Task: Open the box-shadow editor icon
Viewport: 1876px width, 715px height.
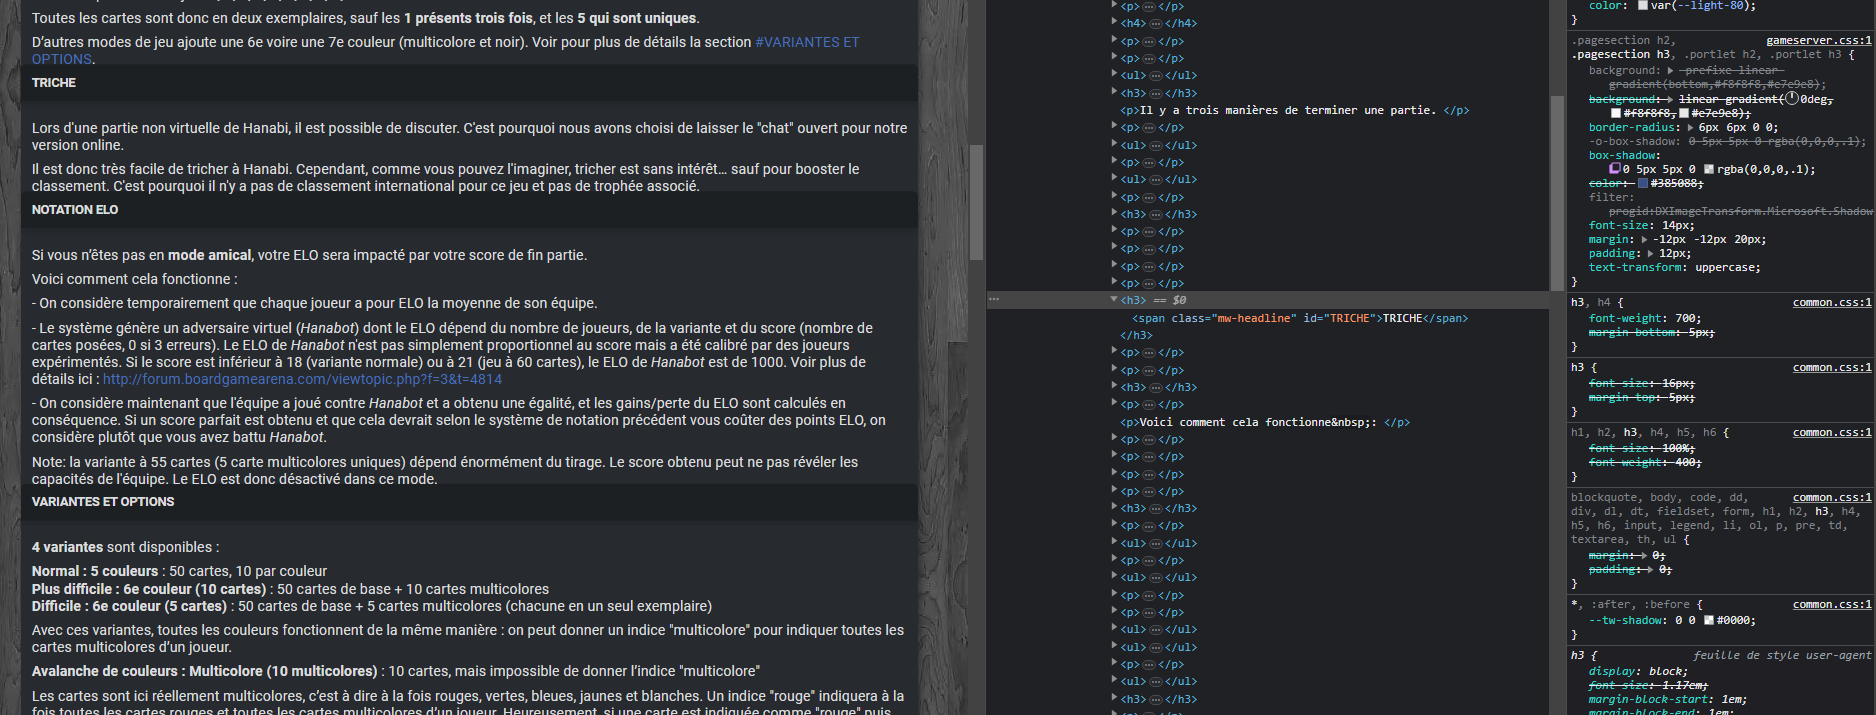Action: pos(1614,169)
